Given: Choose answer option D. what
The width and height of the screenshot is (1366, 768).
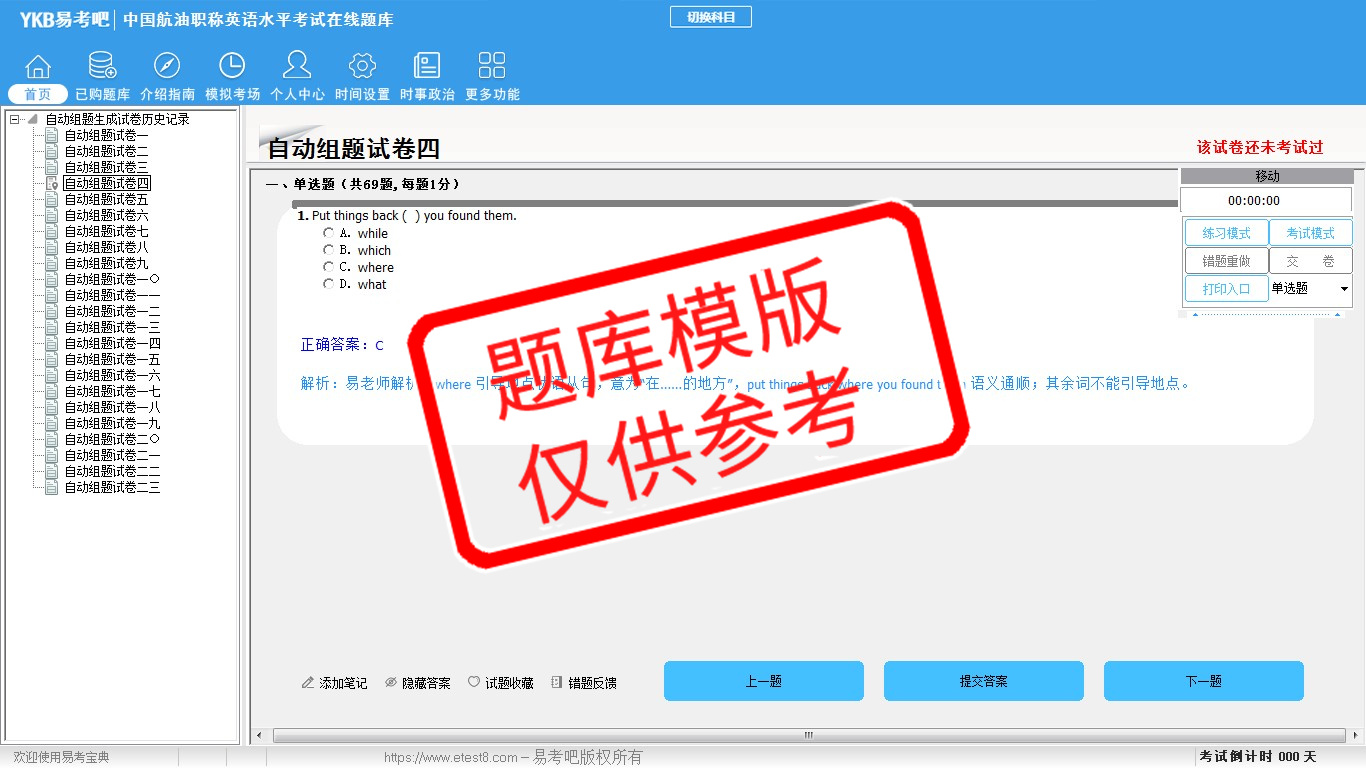Looking at the screenshot, I should click(x=329, y=284).
